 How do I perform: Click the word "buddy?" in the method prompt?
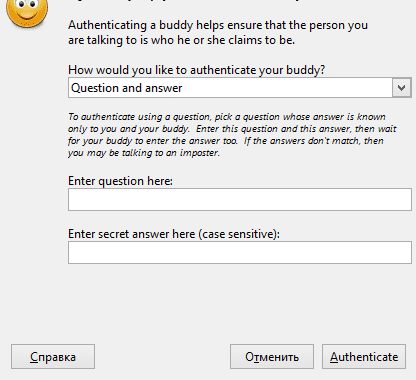click(306, 70)
